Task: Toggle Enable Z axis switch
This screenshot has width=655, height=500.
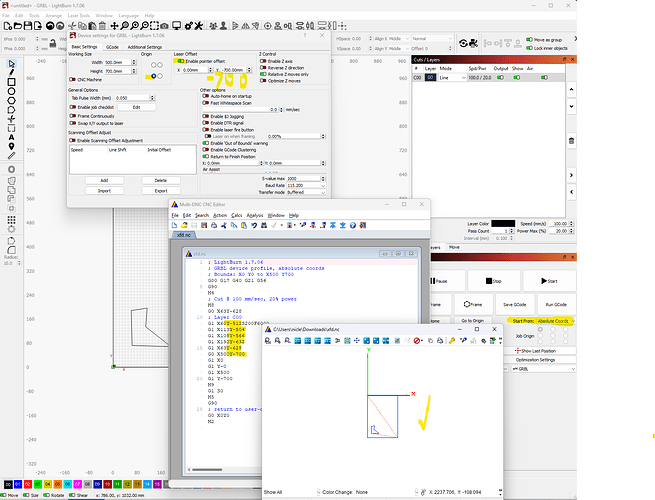Action: pyautogui.click(x=263, y=61)
